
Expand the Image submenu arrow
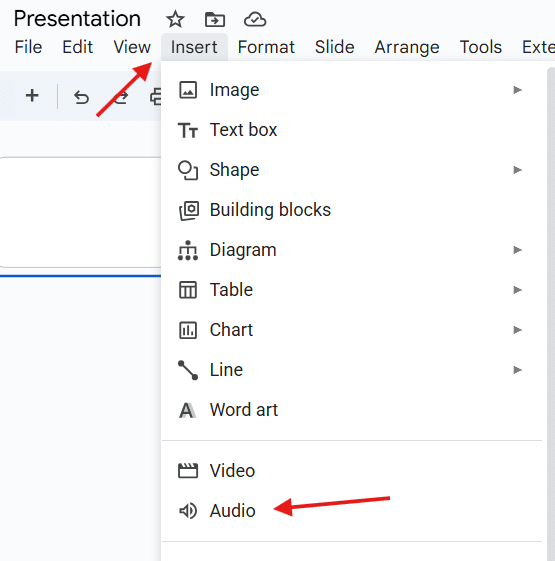(517, 90)
